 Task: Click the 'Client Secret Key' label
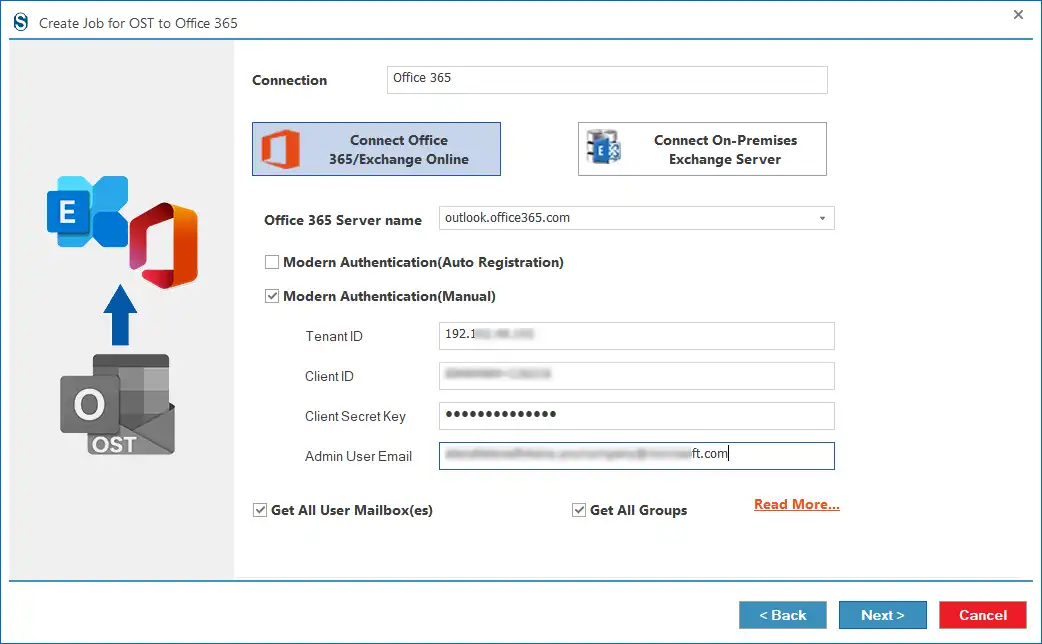pos(355,416)
